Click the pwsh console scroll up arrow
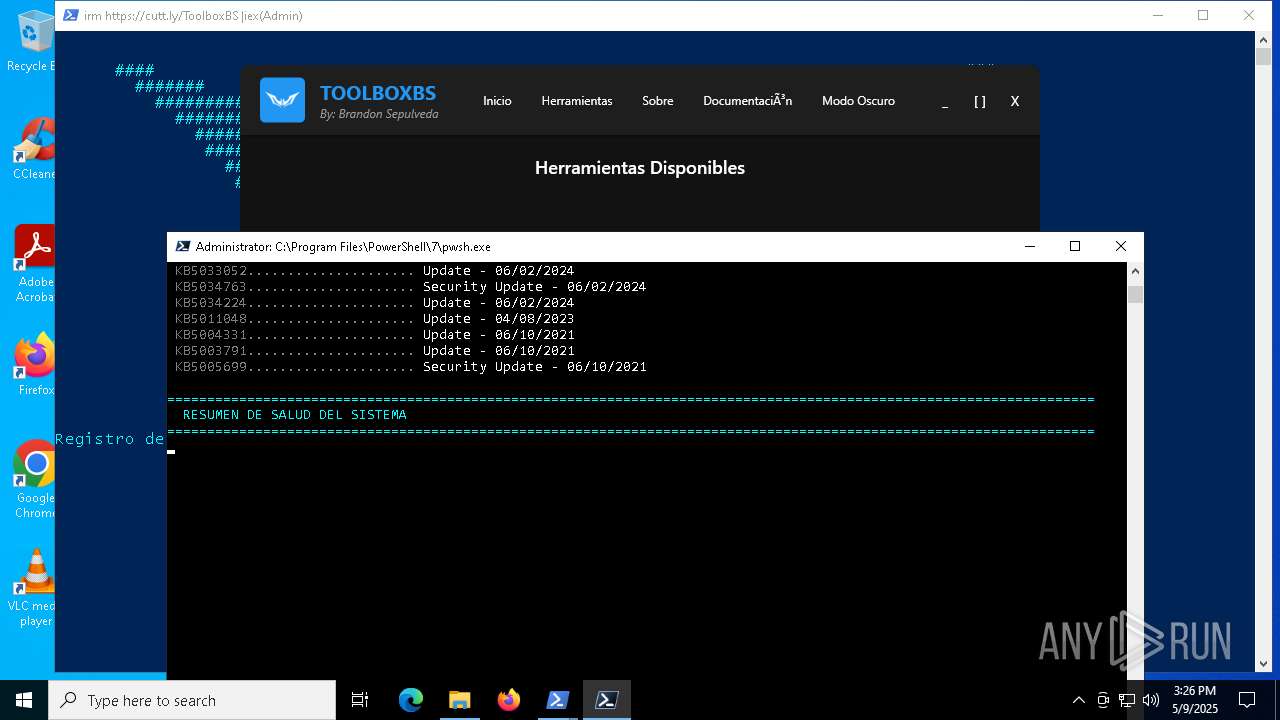Viewport: 1280px width, 720px height. (1135, 271)
